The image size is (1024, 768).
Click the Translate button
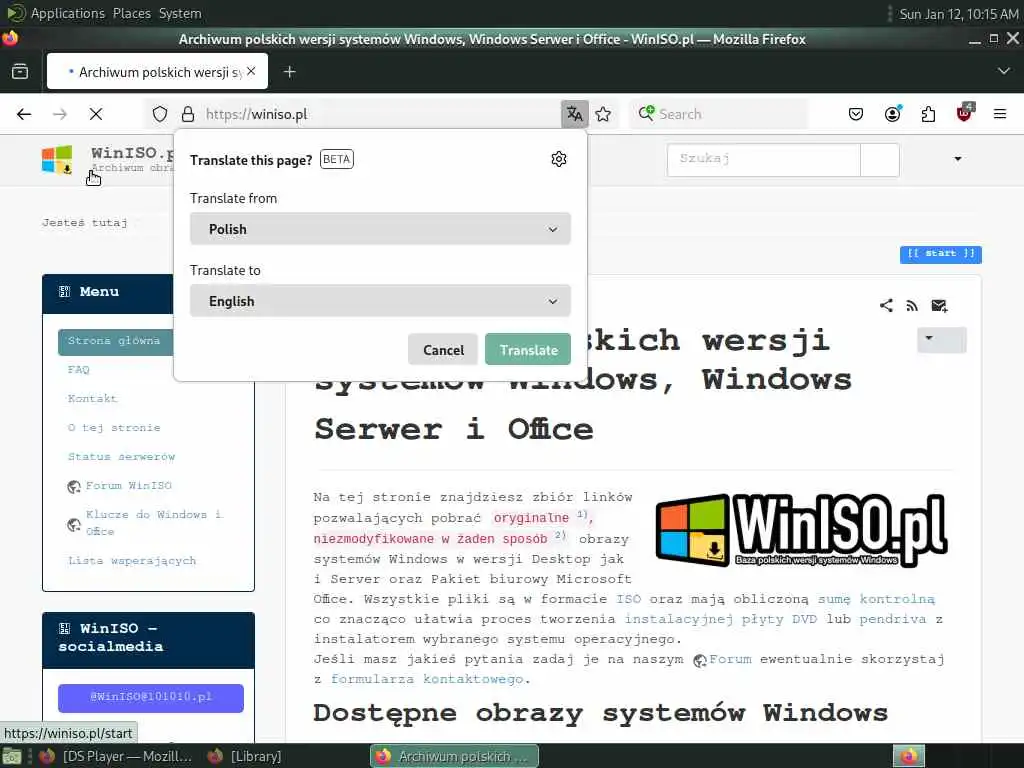click(x=528, y=349)
